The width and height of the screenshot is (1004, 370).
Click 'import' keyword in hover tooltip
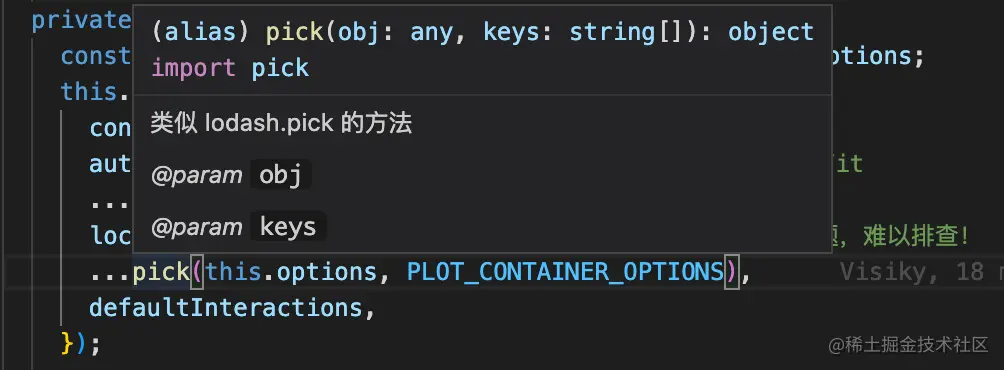[193, 68]
